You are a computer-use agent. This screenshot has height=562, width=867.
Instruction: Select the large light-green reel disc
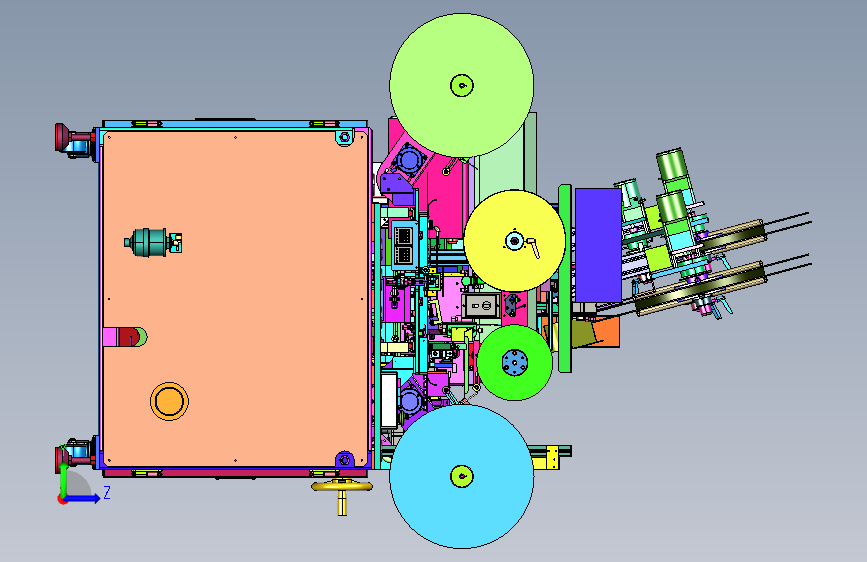tap(462, 85)
